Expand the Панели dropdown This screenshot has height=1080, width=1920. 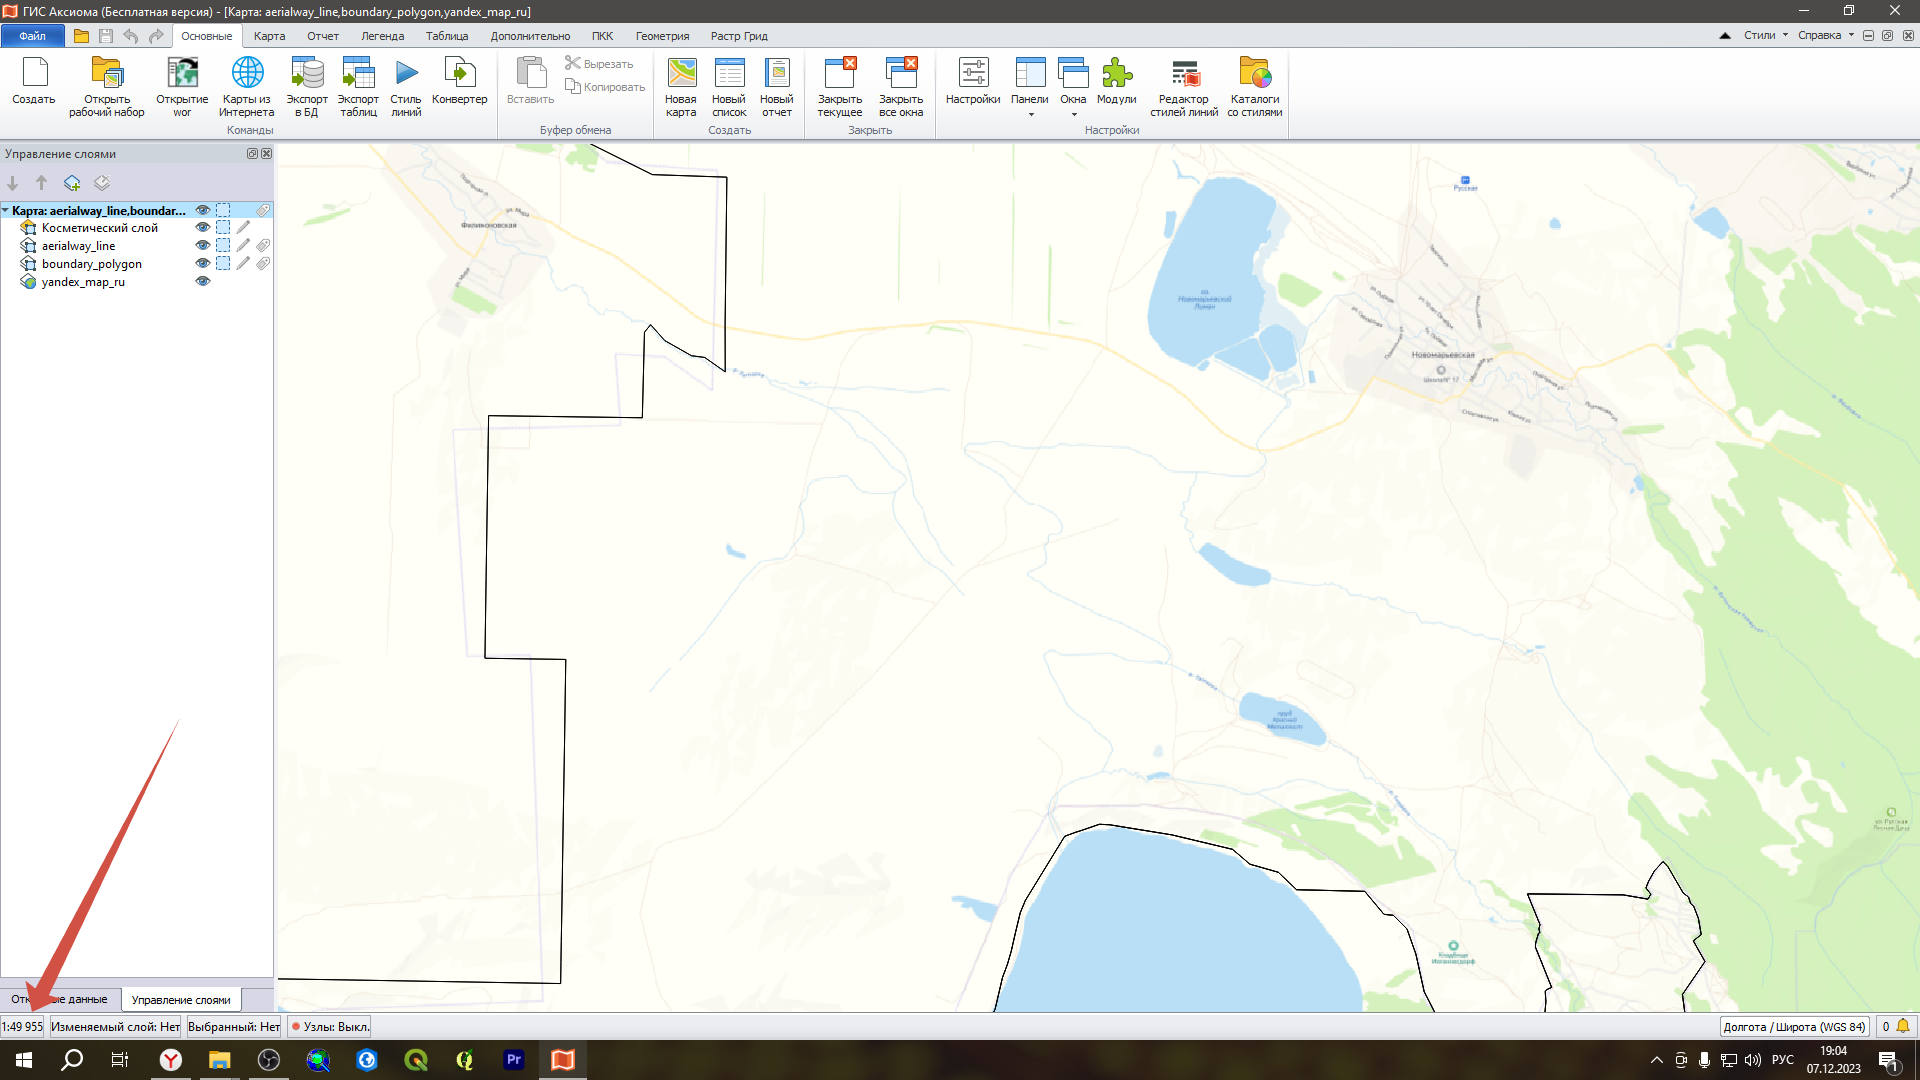pos(1030,114)
